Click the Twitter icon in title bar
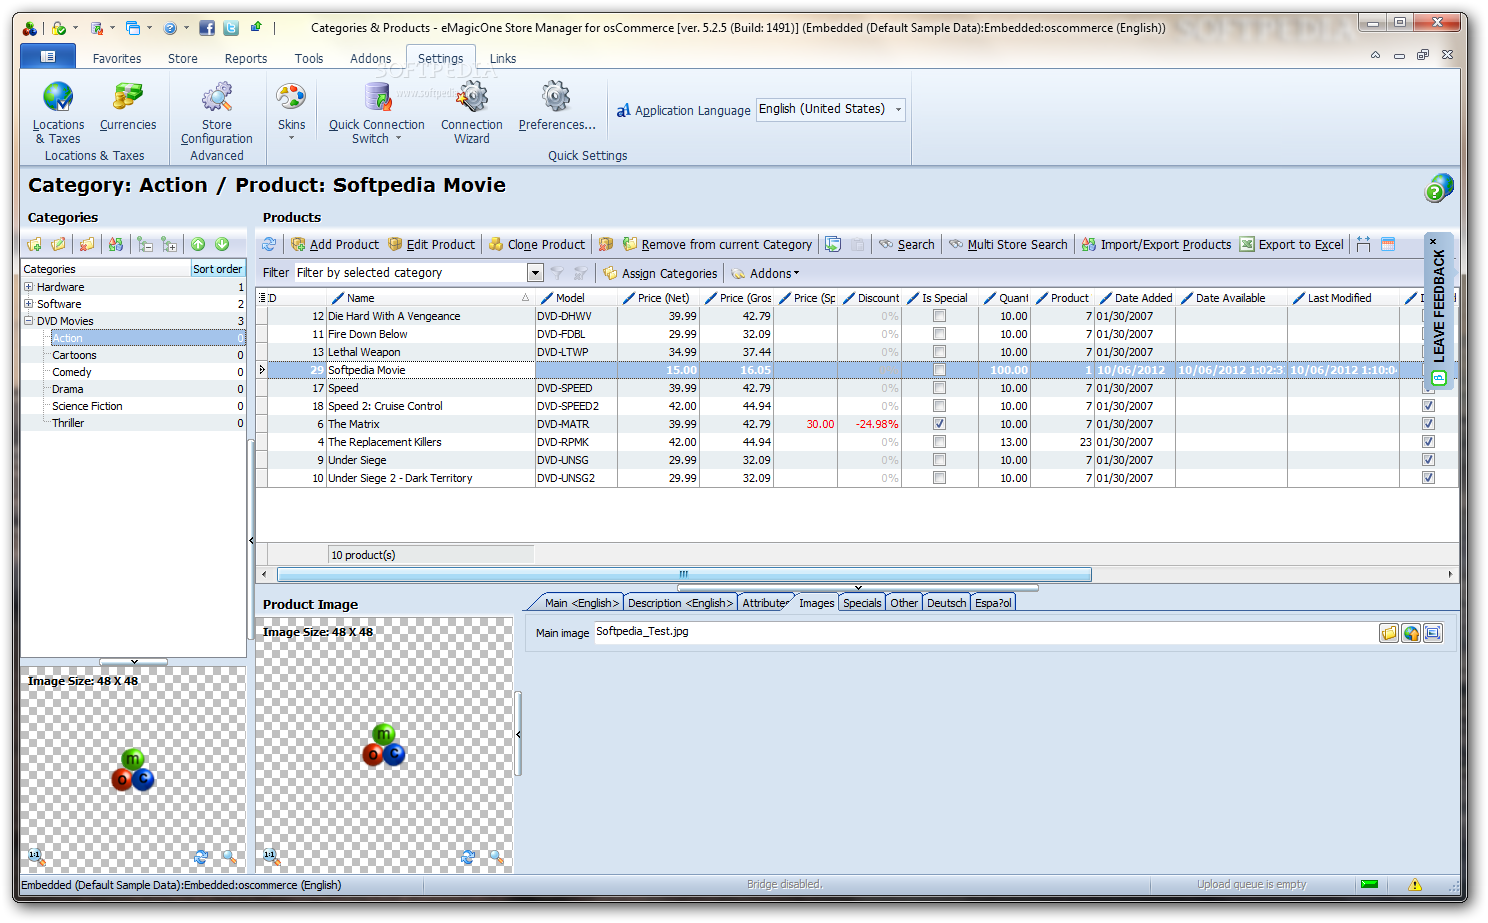Screen dimensions: 1488x923 (231, 28)
